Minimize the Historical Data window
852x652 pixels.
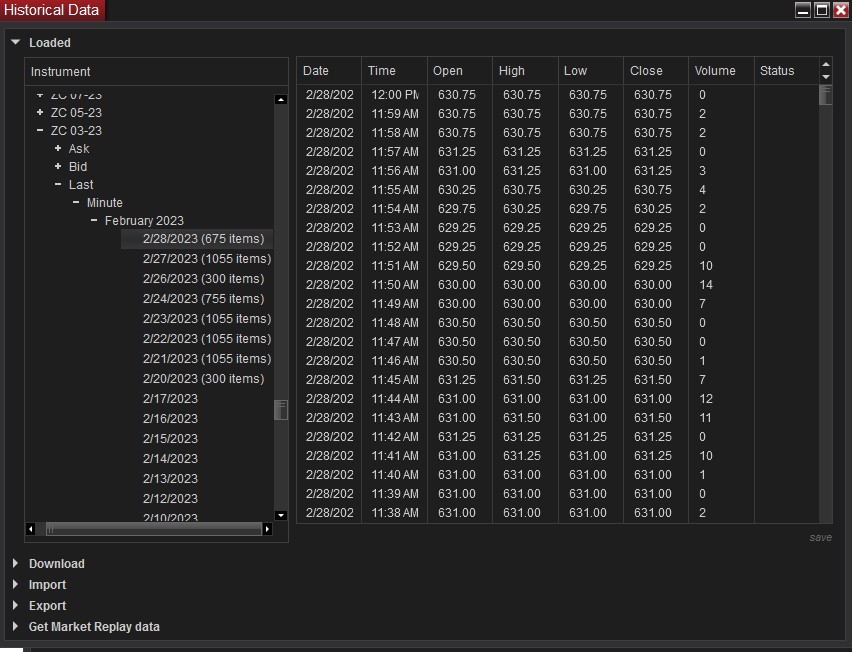pyautogui.click(x=803, y=10)
